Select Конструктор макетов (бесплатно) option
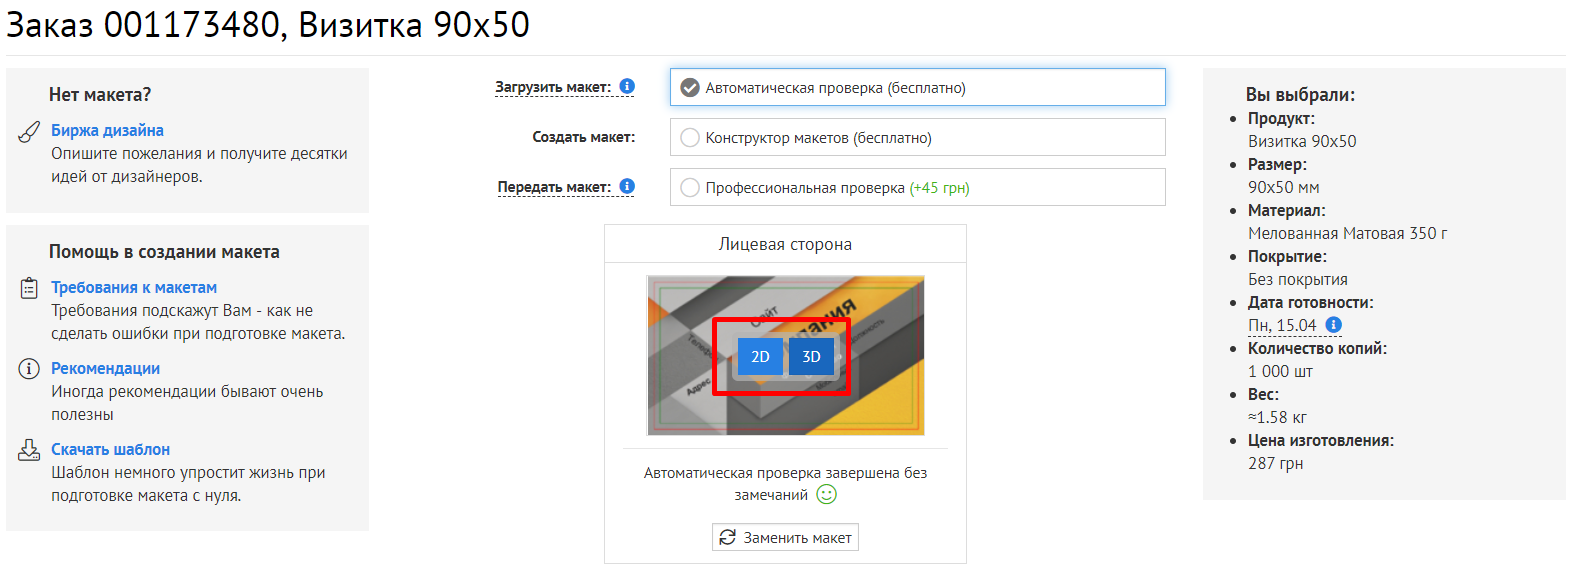 (690, 138)
